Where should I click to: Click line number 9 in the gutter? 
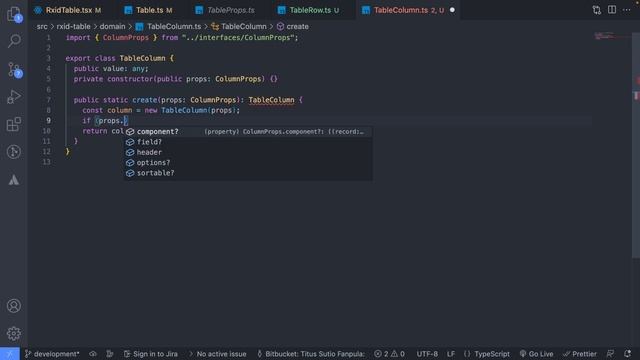[48, 120]
